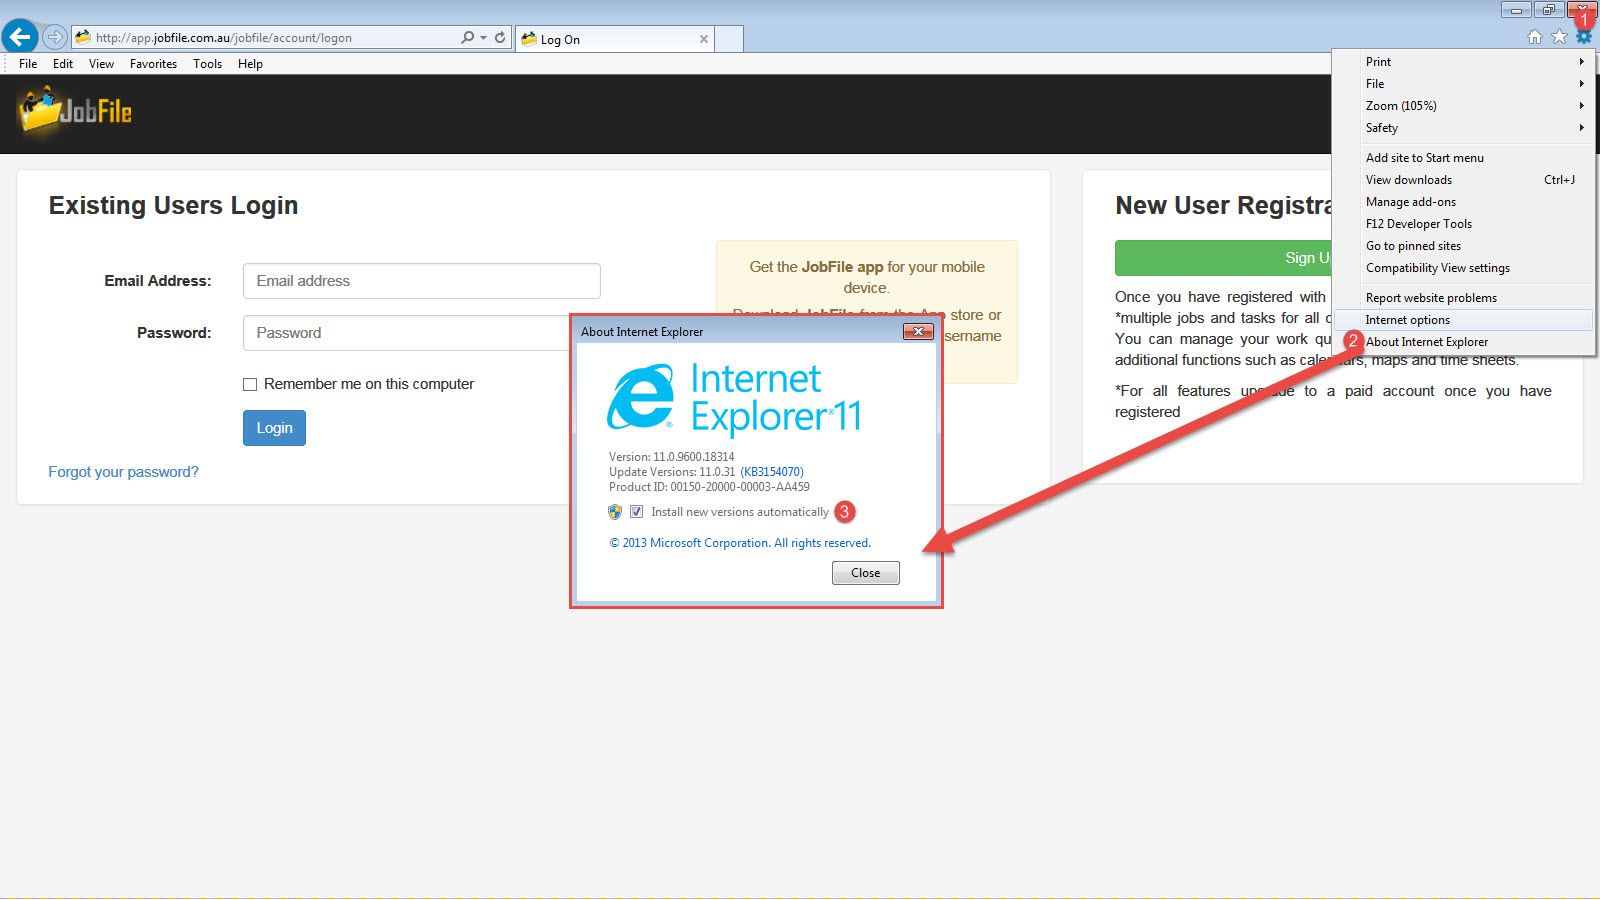Select View downloads menu entry
Screen dimensions: 1600x900
[x=1463, y=180]
